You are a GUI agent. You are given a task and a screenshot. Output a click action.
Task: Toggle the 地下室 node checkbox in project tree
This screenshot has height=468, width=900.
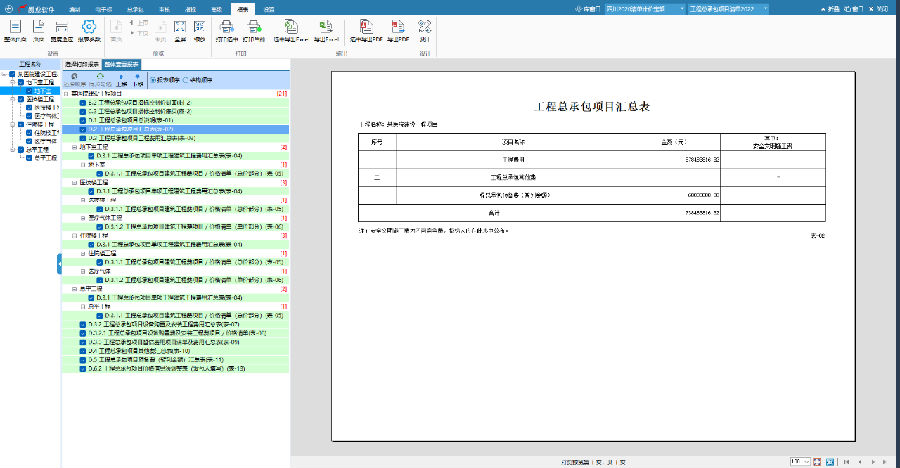click(x=28, y=90)
